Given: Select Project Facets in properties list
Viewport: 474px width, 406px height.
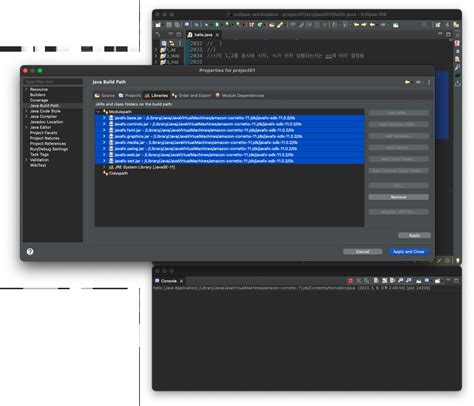Looking at the screenshot, I should [x=44, y=133].
